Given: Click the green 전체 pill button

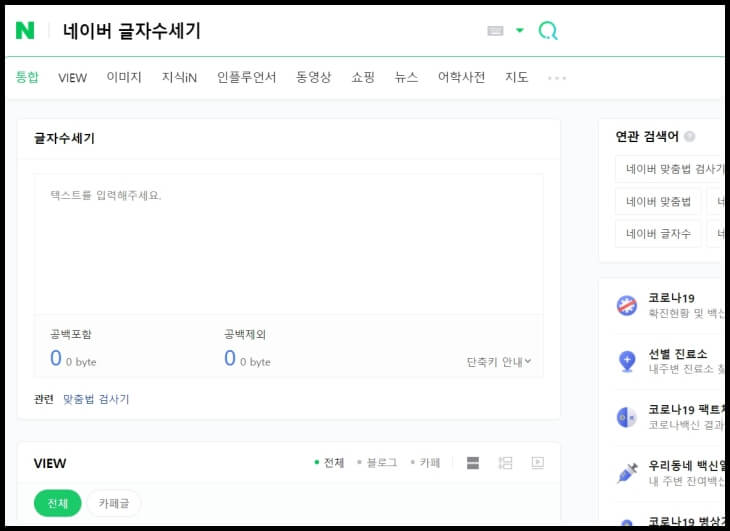Looking at the screenshot, I should (x=58, y=503).
